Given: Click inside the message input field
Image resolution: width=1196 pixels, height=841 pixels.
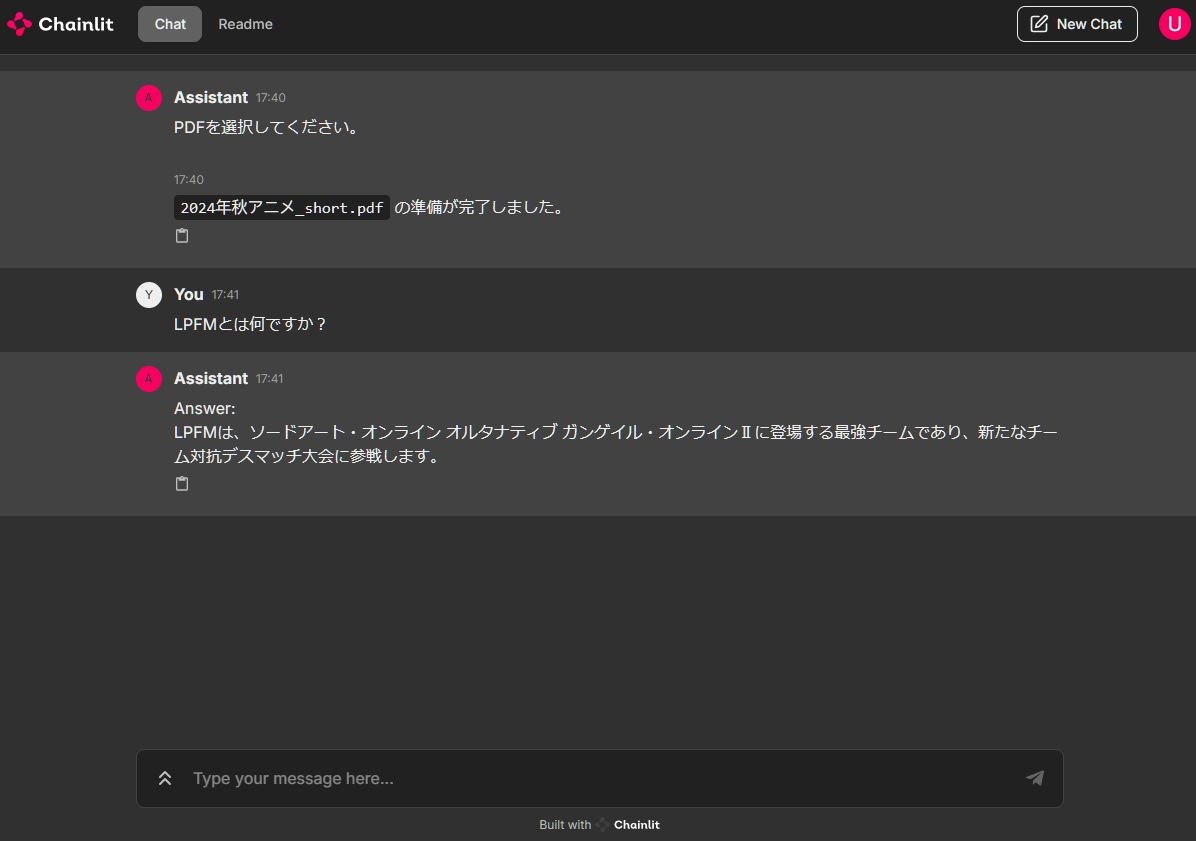Looking at the screenshot, I should [500, 778].
